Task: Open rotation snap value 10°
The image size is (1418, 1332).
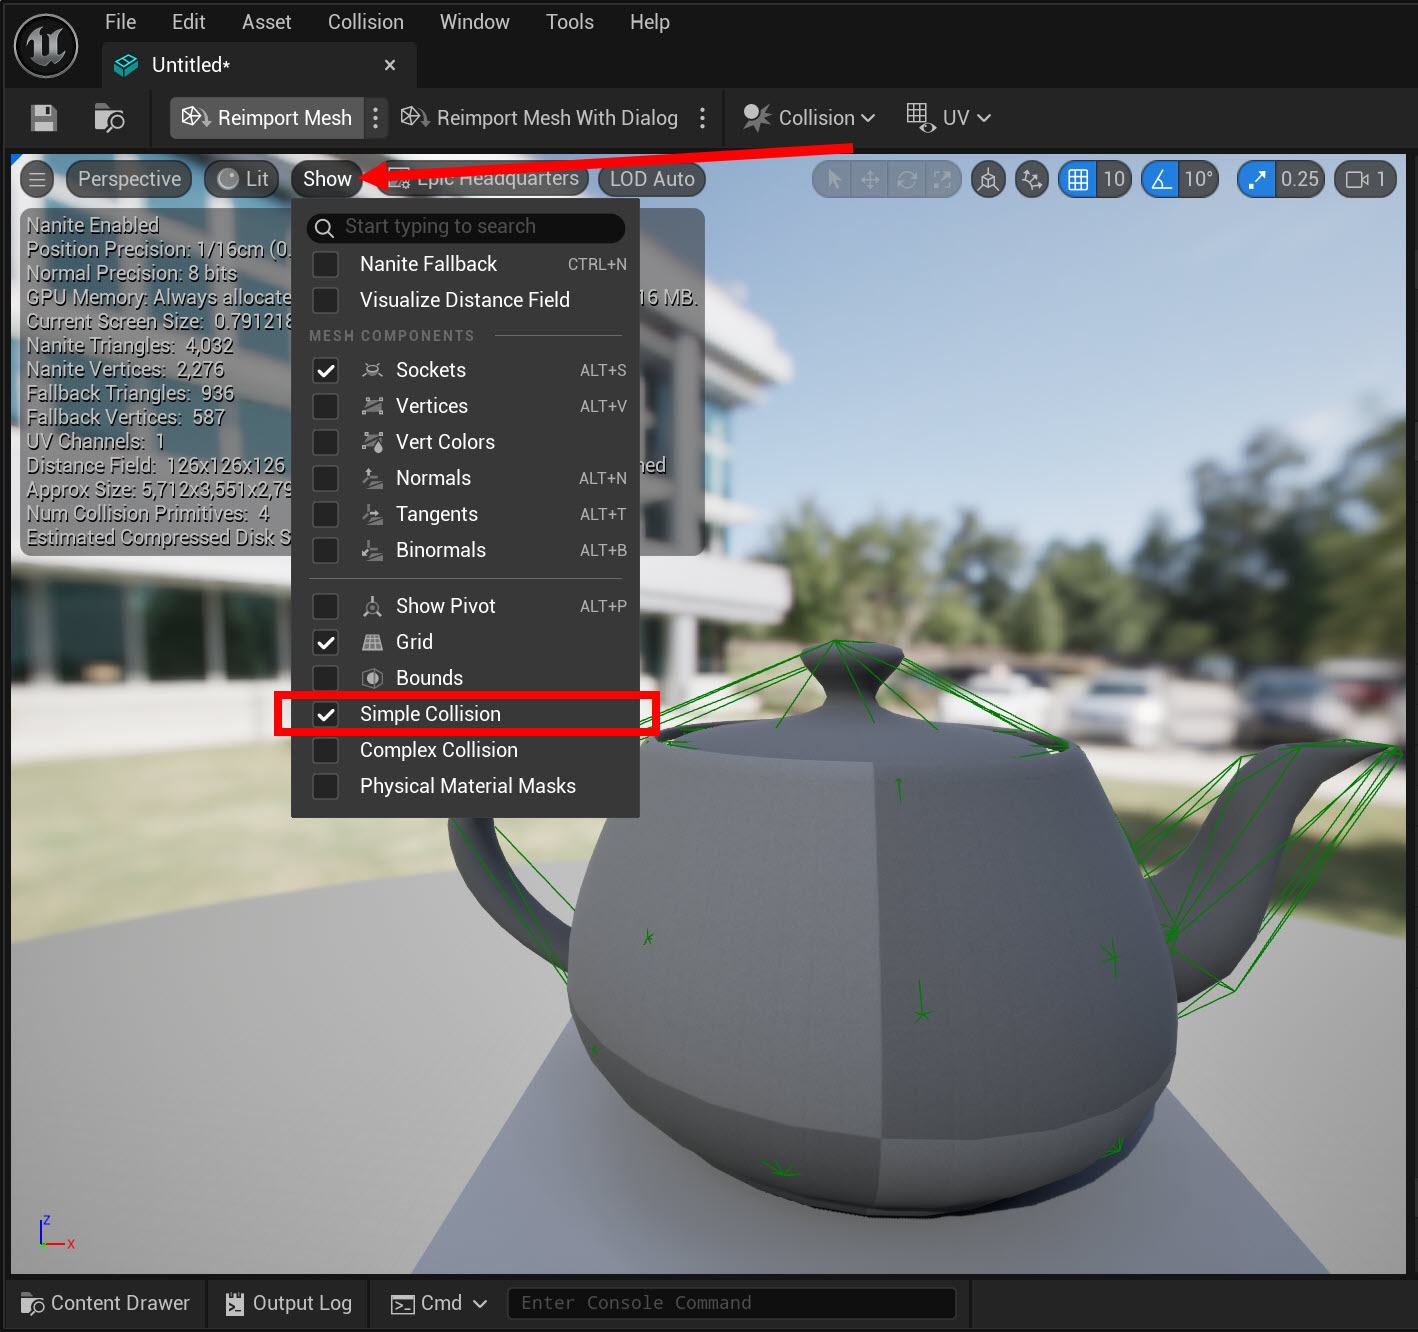Action: 1198,179
